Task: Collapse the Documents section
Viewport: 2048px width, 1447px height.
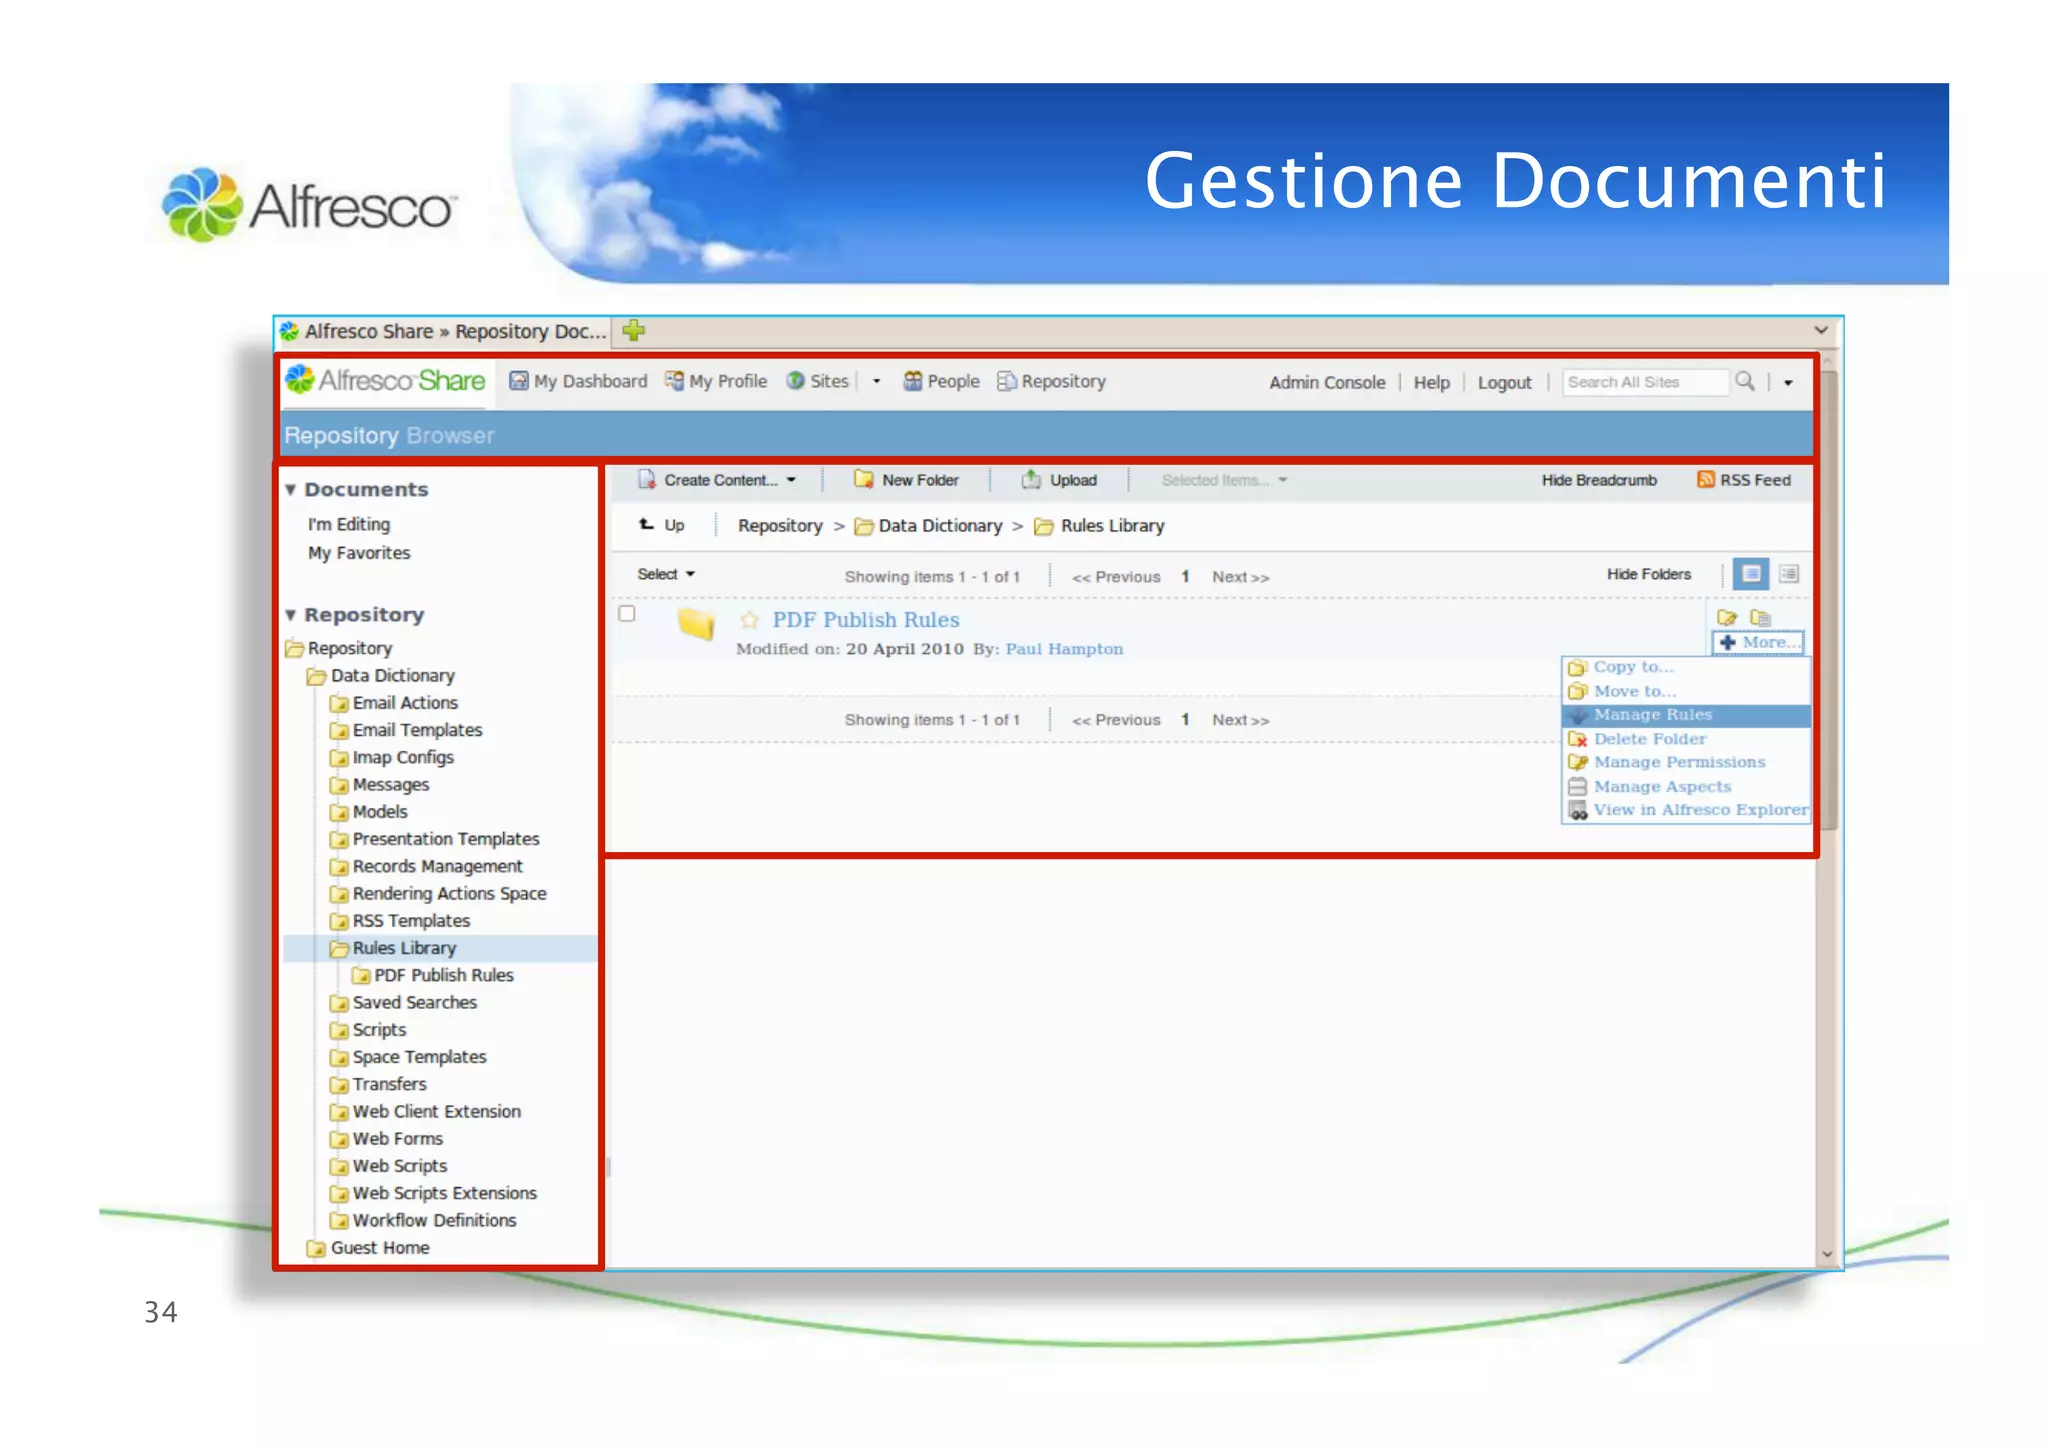Action: coord(291,489)
